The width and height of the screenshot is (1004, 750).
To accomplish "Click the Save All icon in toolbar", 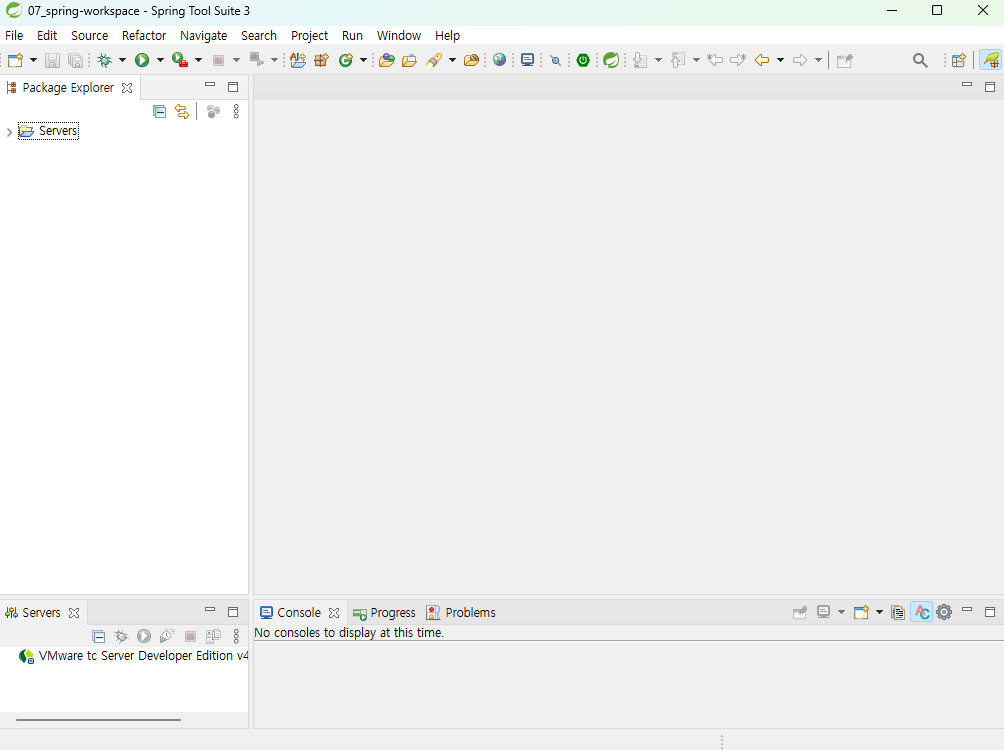I will 76,60.
